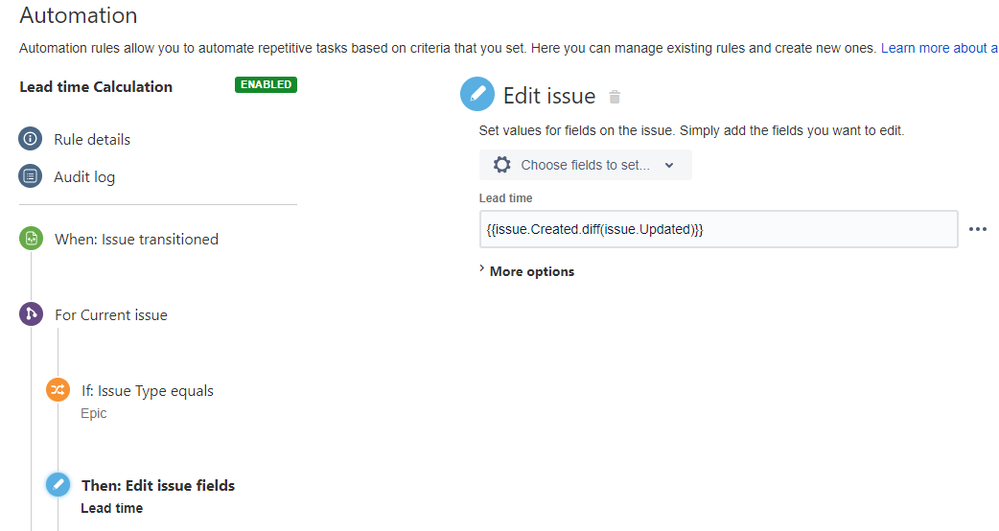
Task: Click the purple branch icon for Current issue
Action: point(31,314)
